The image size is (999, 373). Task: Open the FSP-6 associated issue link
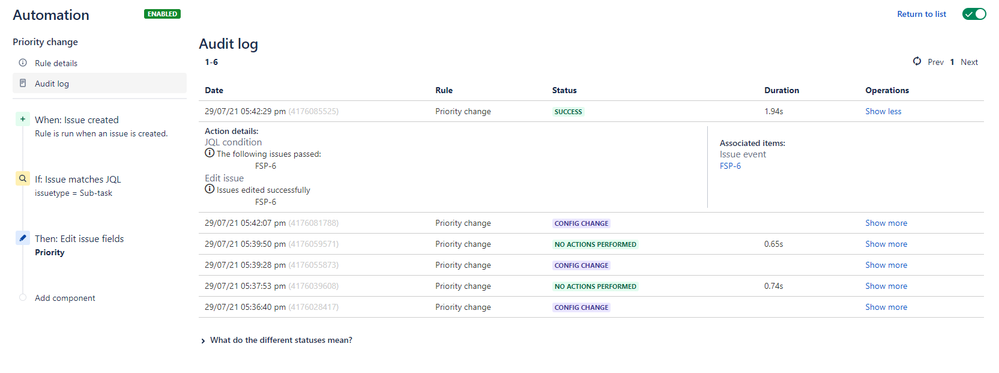point(730,166)
